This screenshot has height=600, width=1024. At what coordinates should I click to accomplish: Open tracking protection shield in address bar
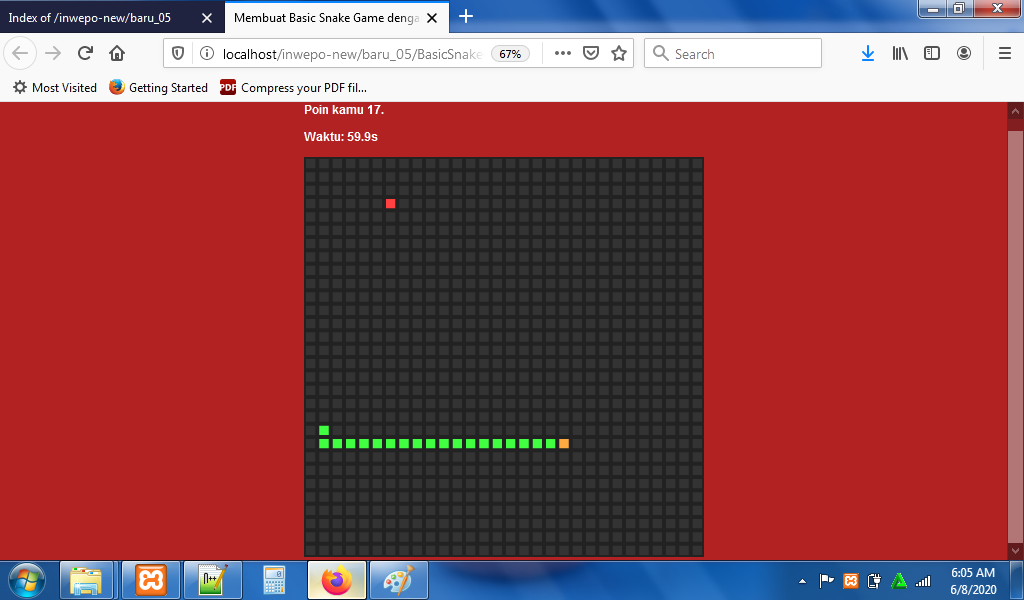[178, 54]
